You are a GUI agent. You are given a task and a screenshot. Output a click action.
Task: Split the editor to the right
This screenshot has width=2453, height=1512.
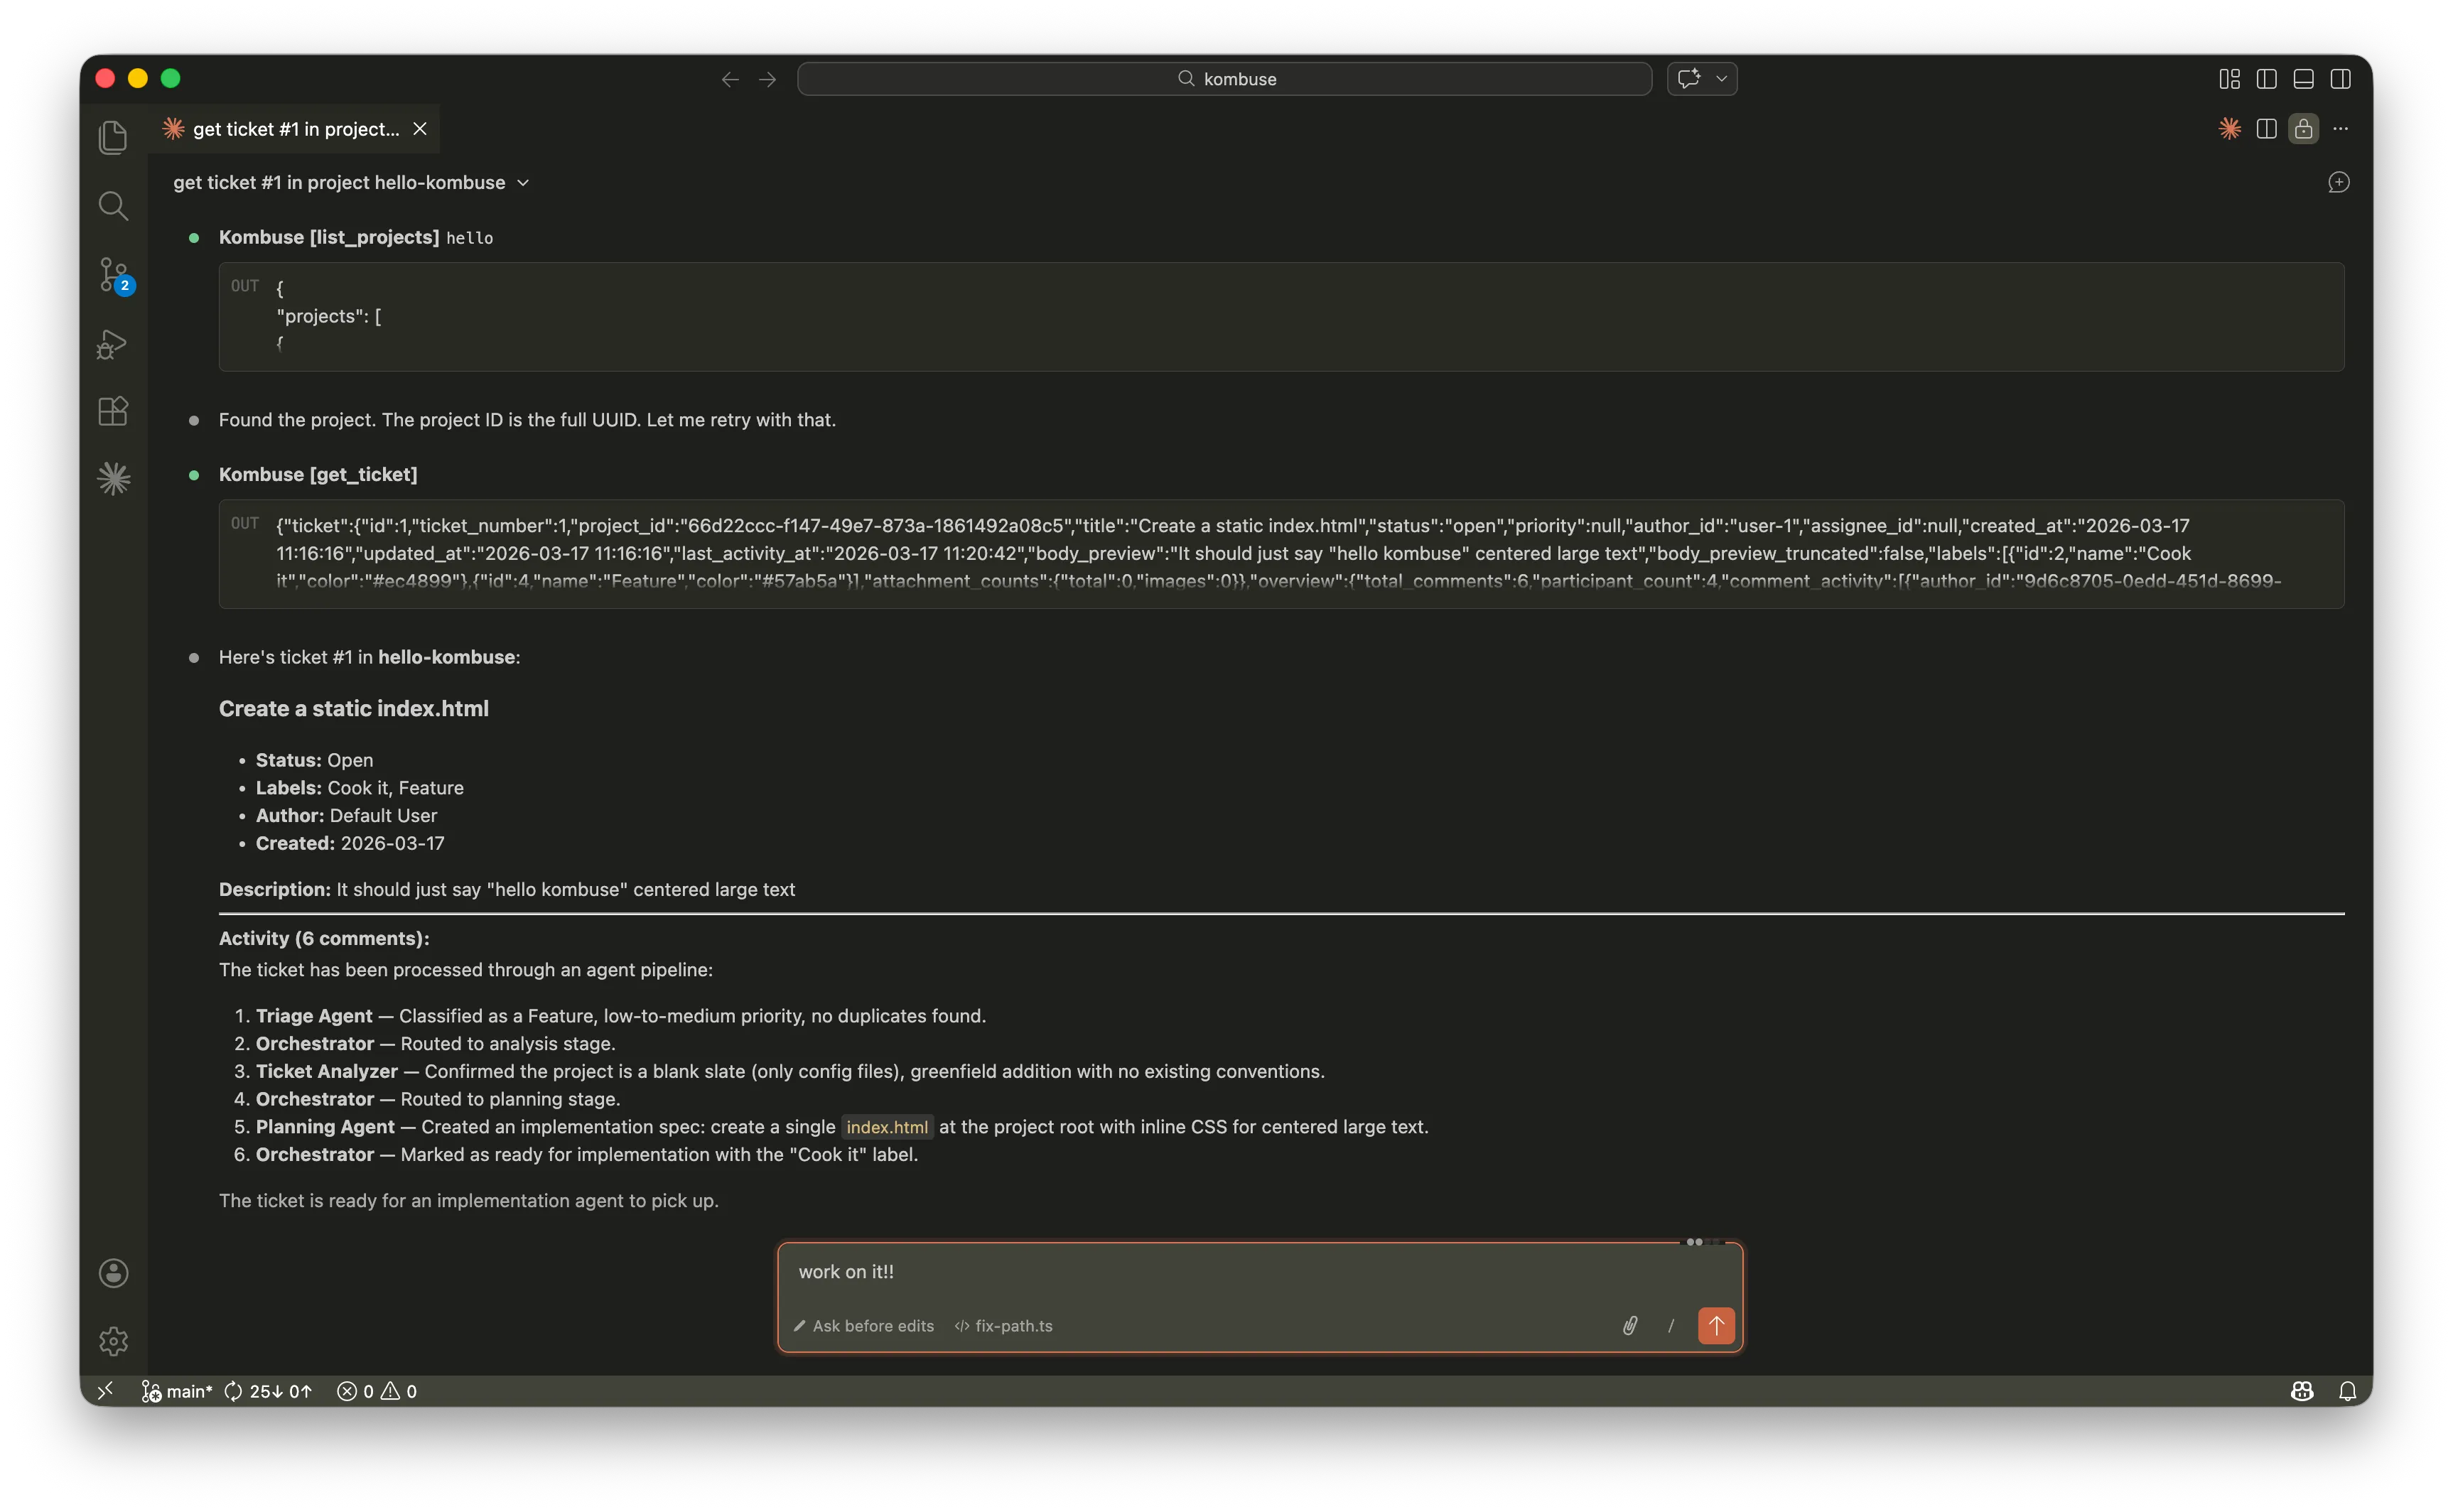click(x=2266, y=128)
